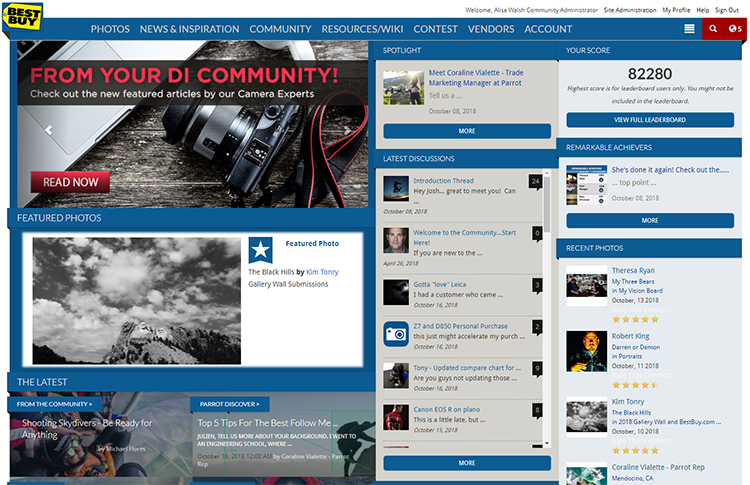The width and height of the screenshot is (750, 485).
Task: Open FROM THE COMMUNITY category tag
Action: (x=54, y=404)
